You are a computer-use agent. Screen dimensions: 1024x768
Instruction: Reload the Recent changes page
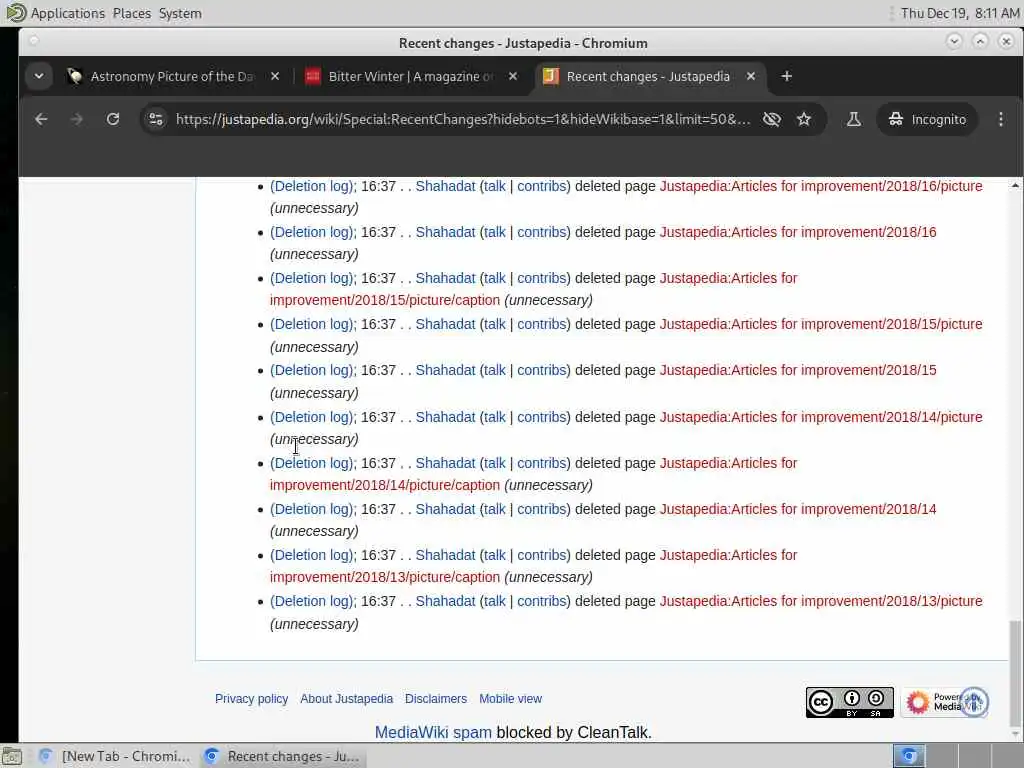pos(113,119)
